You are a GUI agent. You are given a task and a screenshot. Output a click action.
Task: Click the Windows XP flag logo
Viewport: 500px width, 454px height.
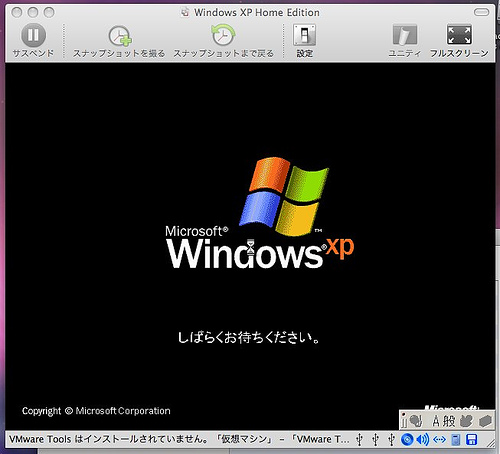pyautogui.click(x=284, y=196)
